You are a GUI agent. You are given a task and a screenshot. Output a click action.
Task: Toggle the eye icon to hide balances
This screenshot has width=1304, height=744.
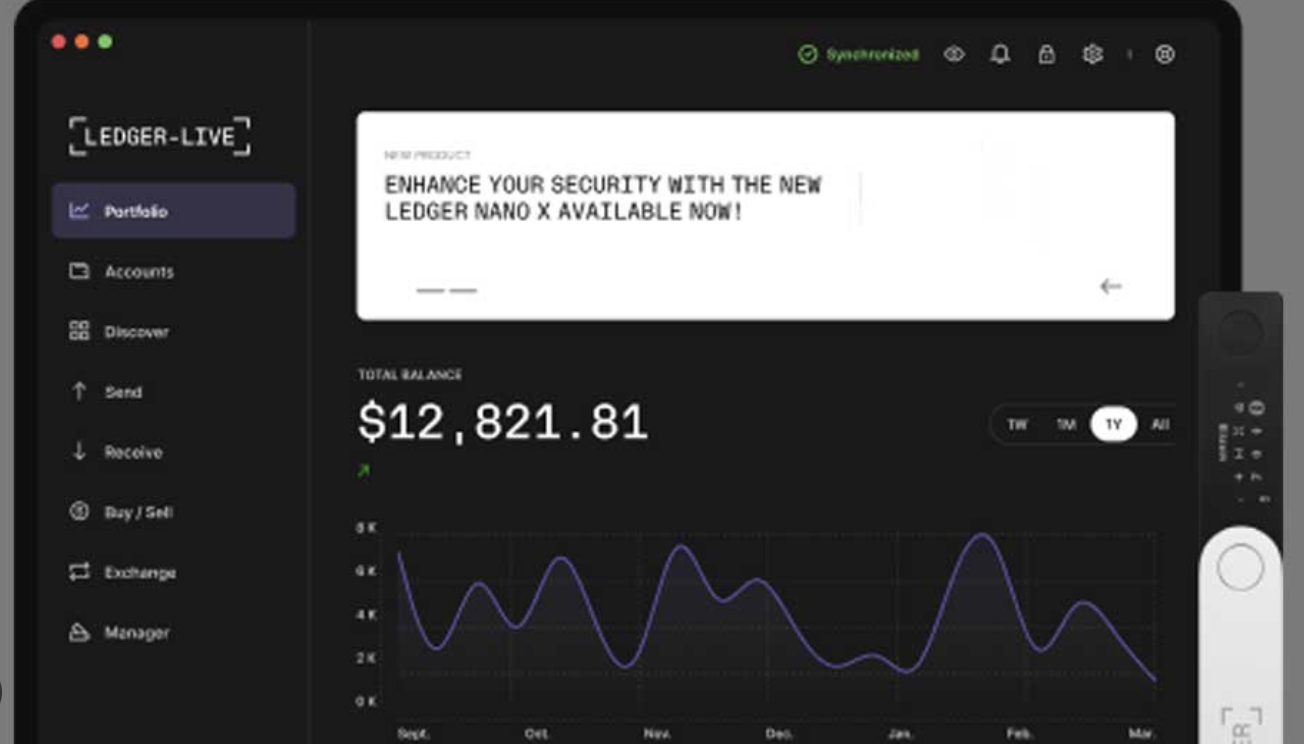954,54
